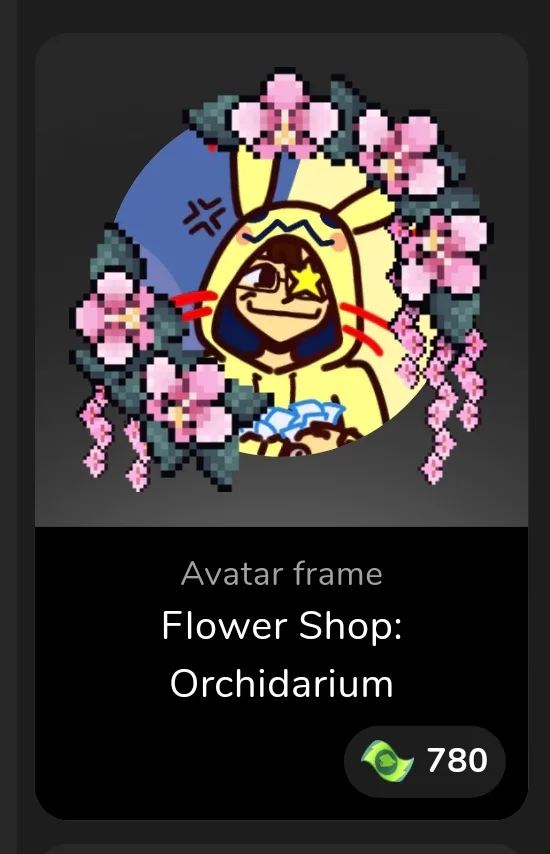Image resolution: width=550 pixels, height=854 pixels.
Task: Click the blue flower bouquet in the avatar
Action: pos(300,417)
